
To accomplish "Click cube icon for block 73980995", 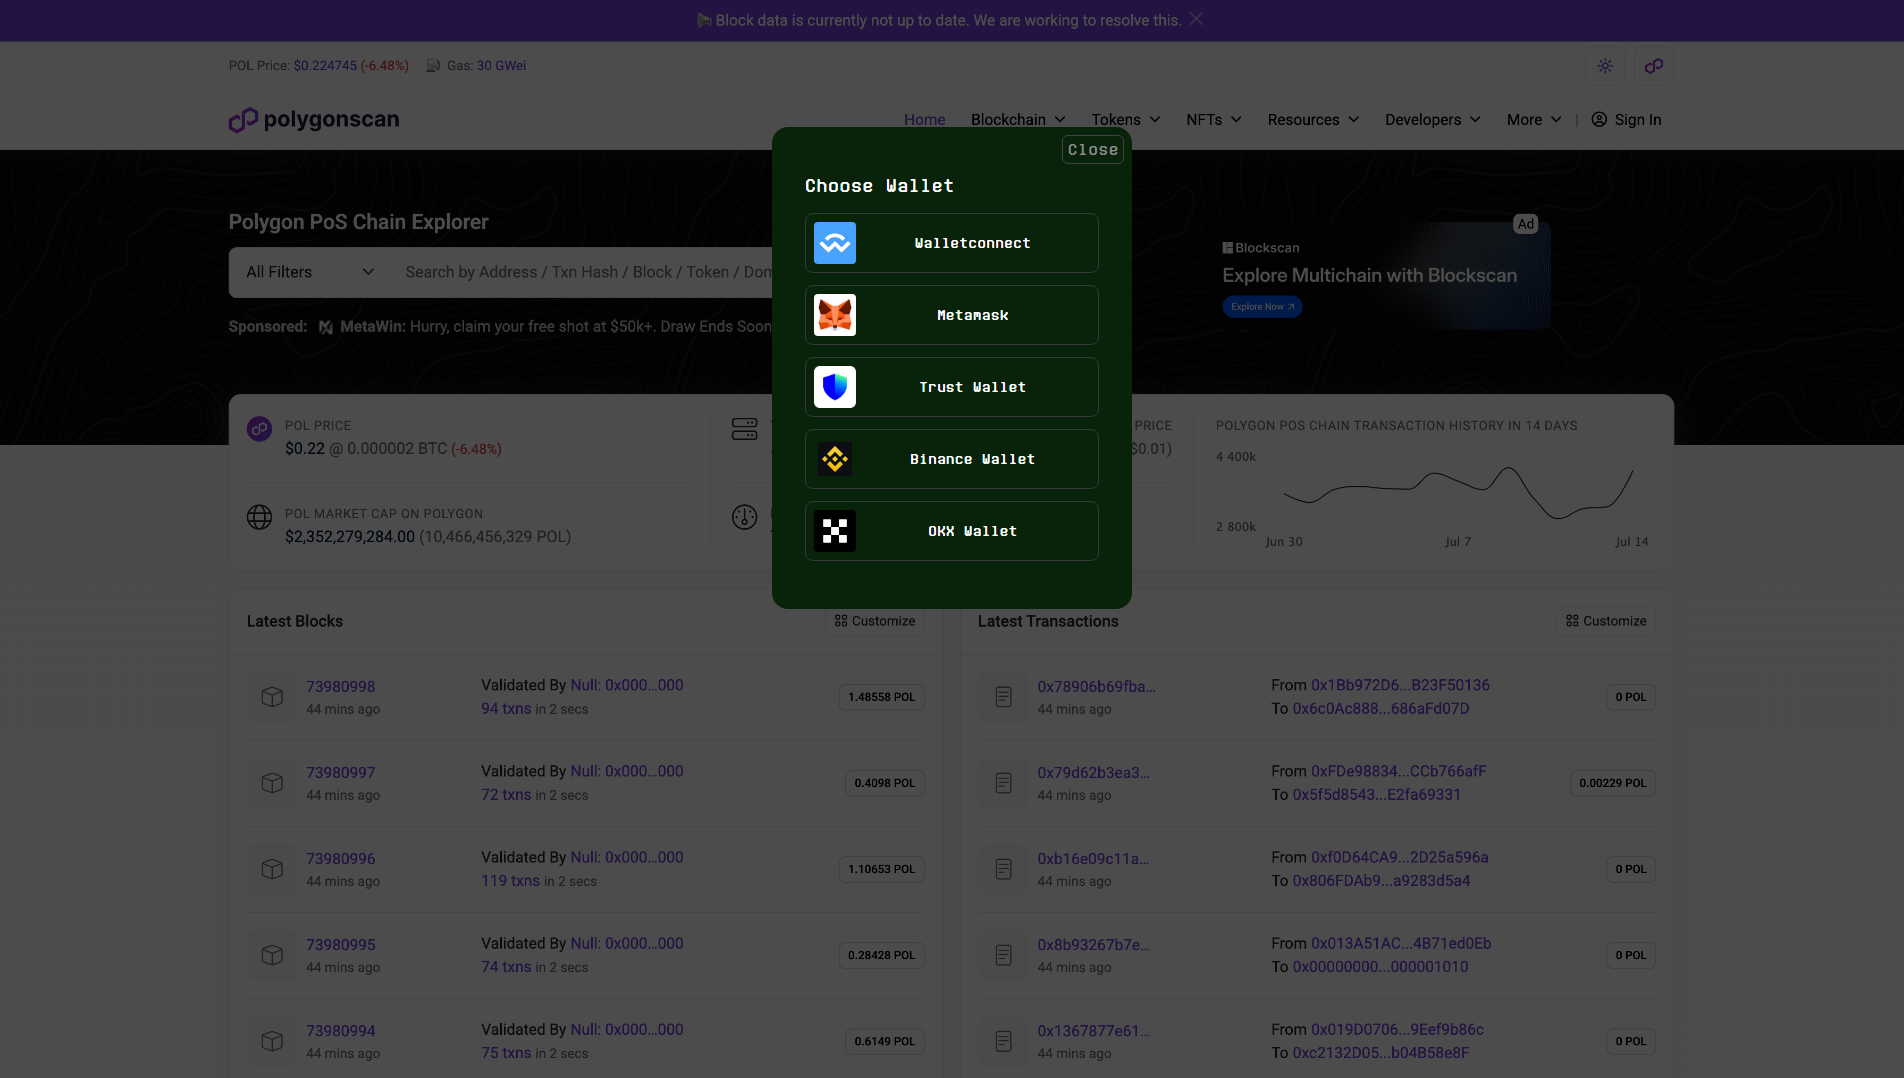I will coord(272,955).
